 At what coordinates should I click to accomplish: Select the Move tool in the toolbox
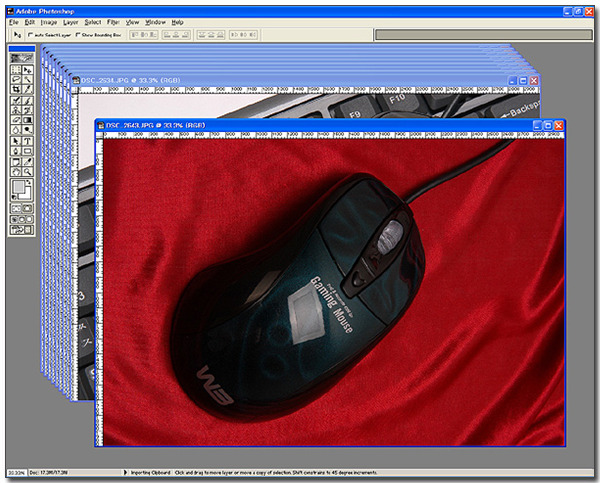28,68
